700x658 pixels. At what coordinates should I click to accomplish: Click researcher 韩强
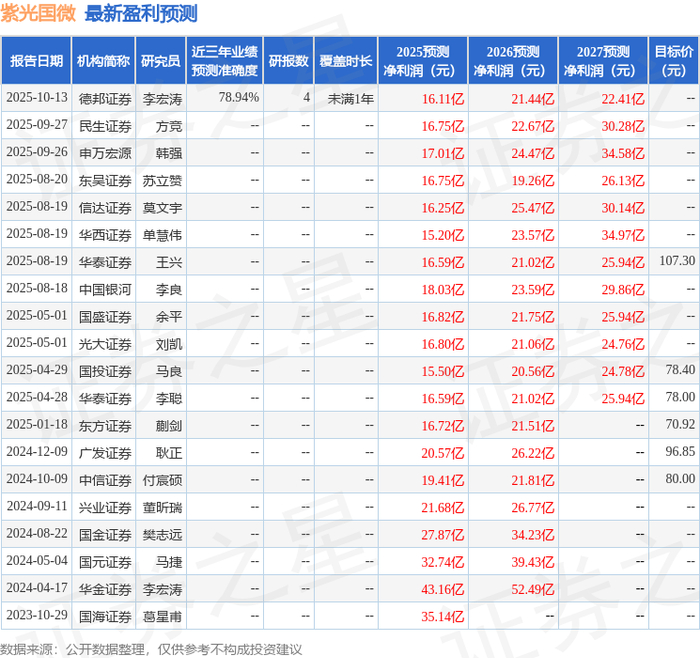pyautogui.click(x=169, y=154)
